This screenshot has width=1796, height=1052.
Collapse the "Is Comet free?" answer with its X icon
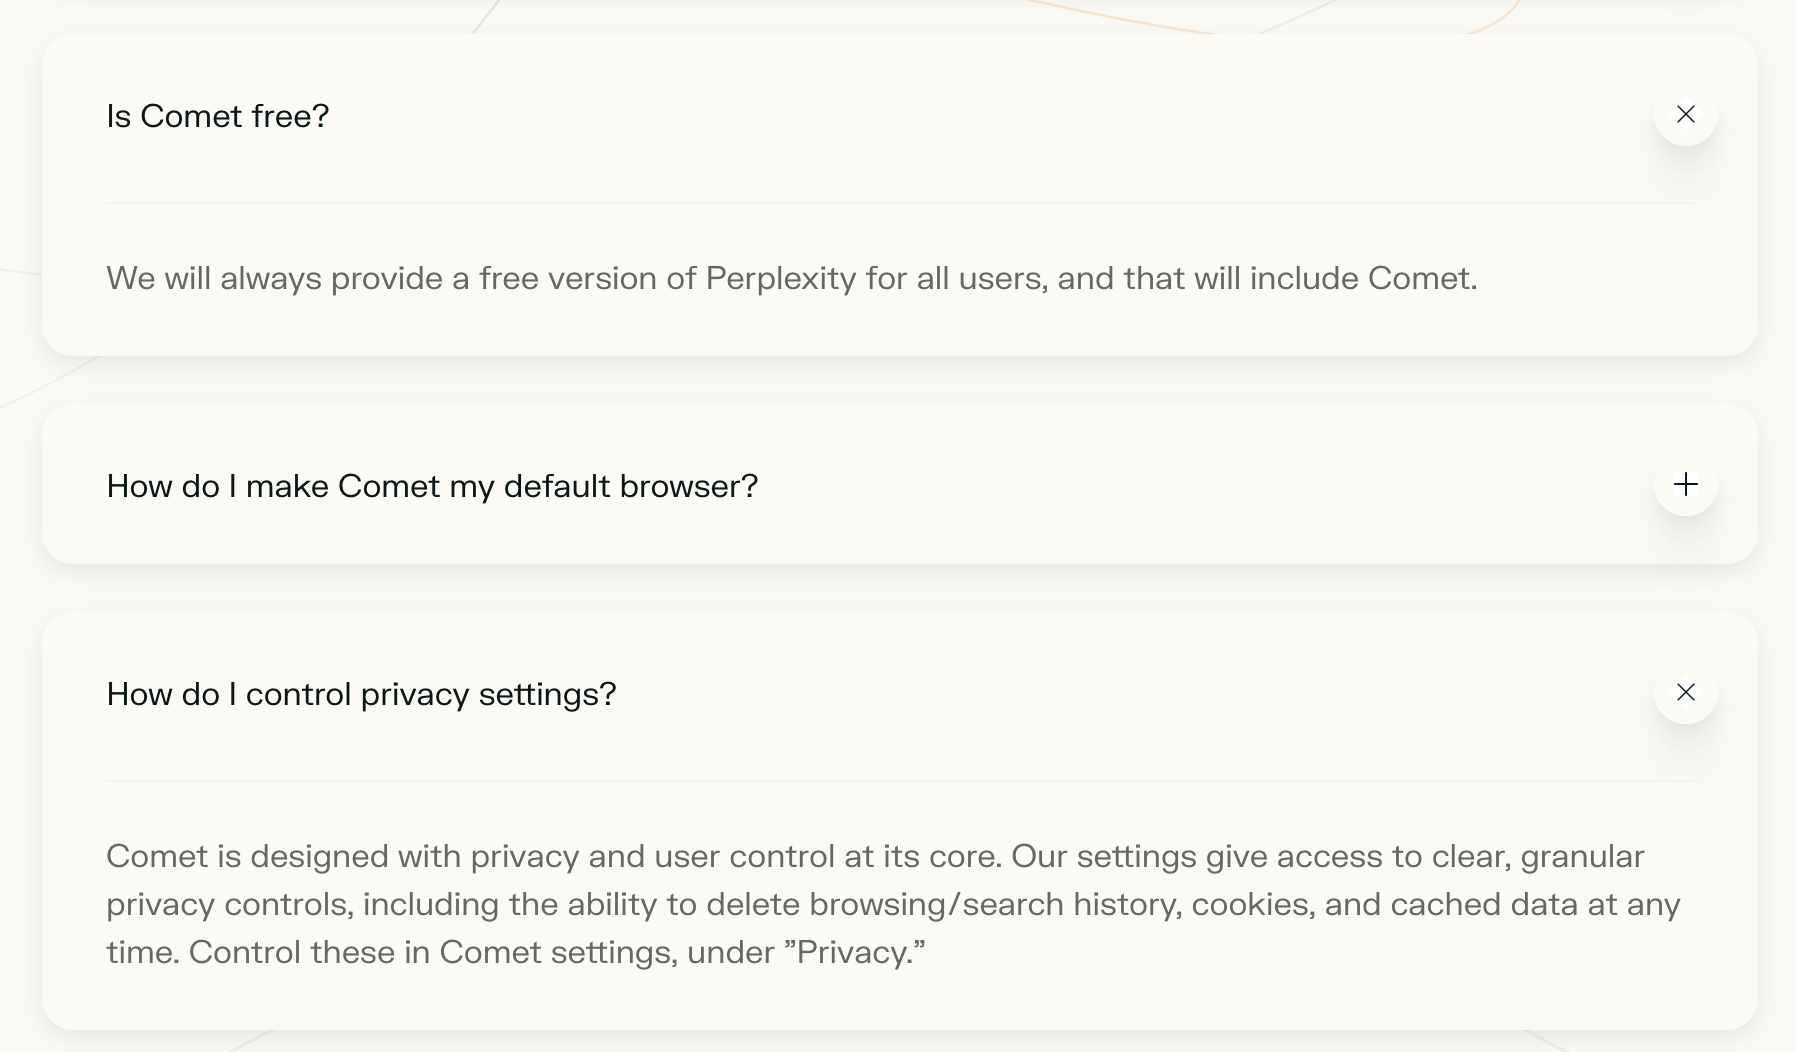coord(1685,114)
